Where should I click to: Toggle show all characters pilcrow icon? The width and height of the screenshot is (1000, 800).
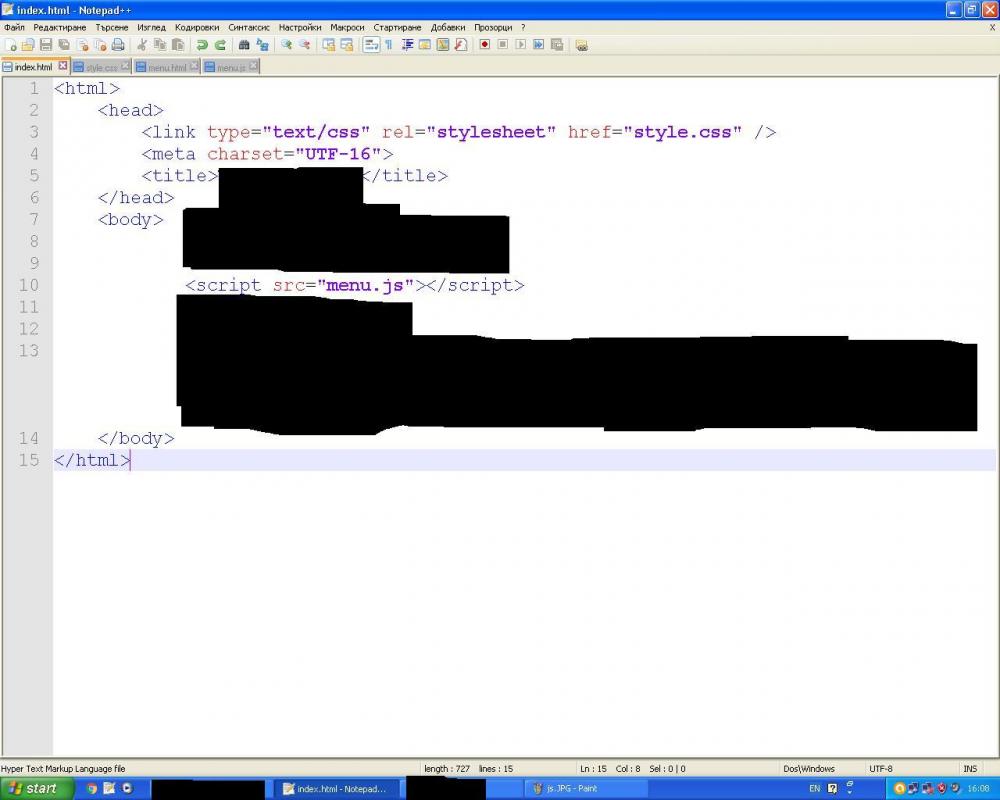tap(388, 45)
